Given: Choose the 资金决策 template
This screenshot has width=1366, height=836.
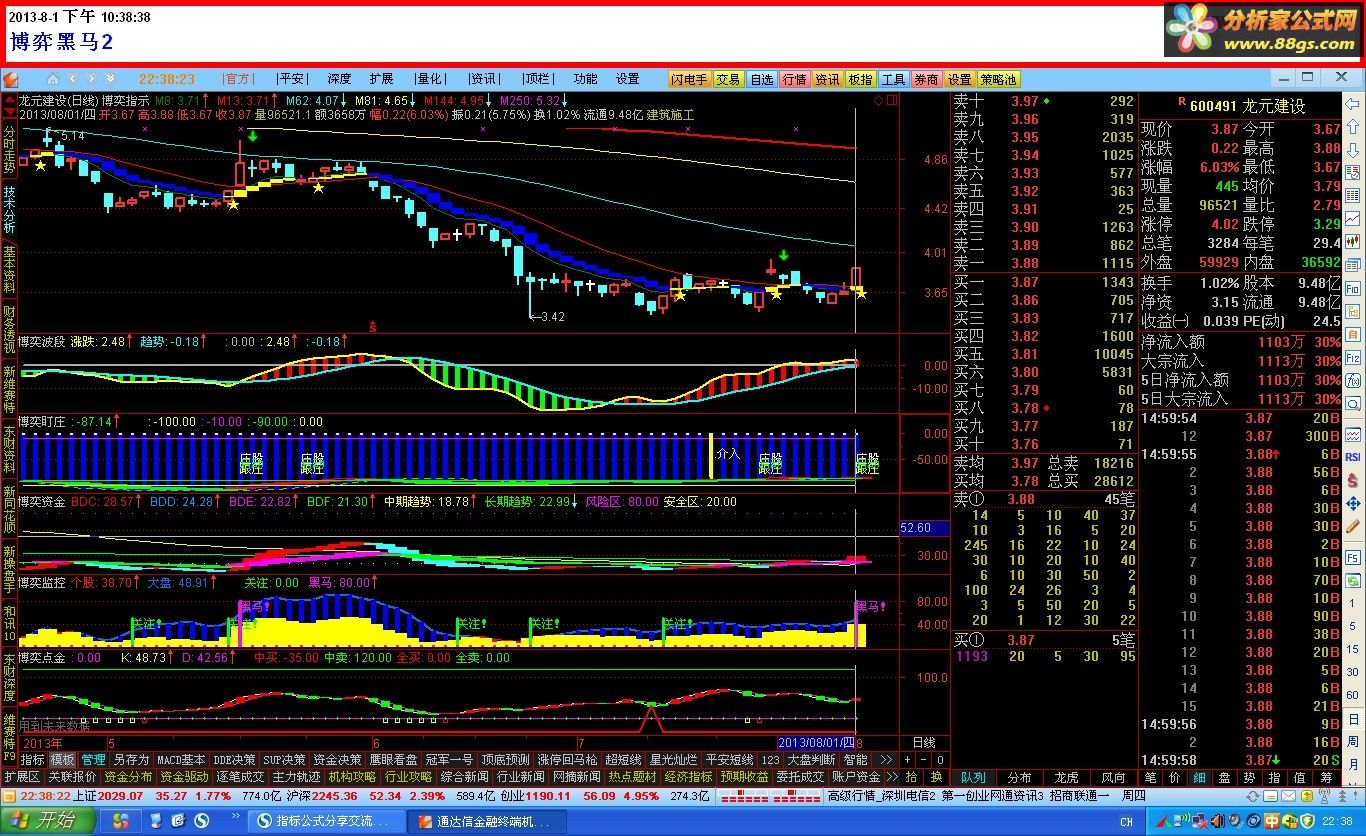Looking at the screenshot, I should coord(338,760).
